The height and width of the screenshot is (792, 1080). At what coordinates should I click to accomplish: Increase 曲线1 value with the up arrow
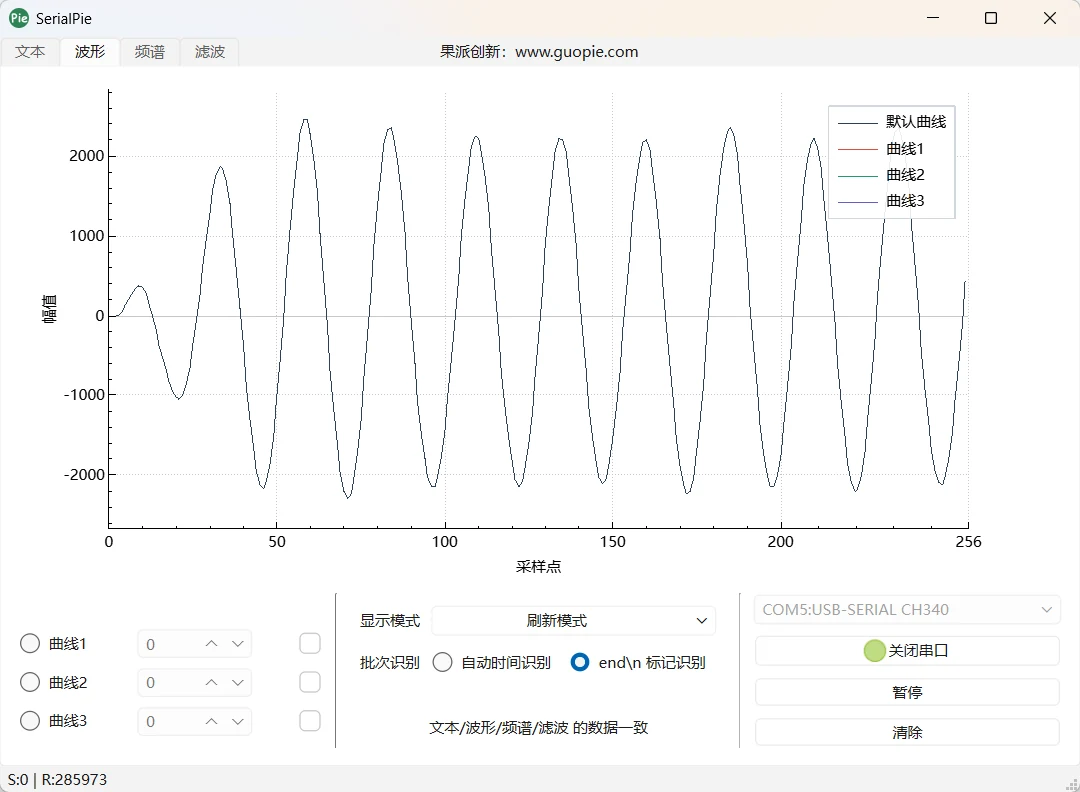[x=211, y=644]
